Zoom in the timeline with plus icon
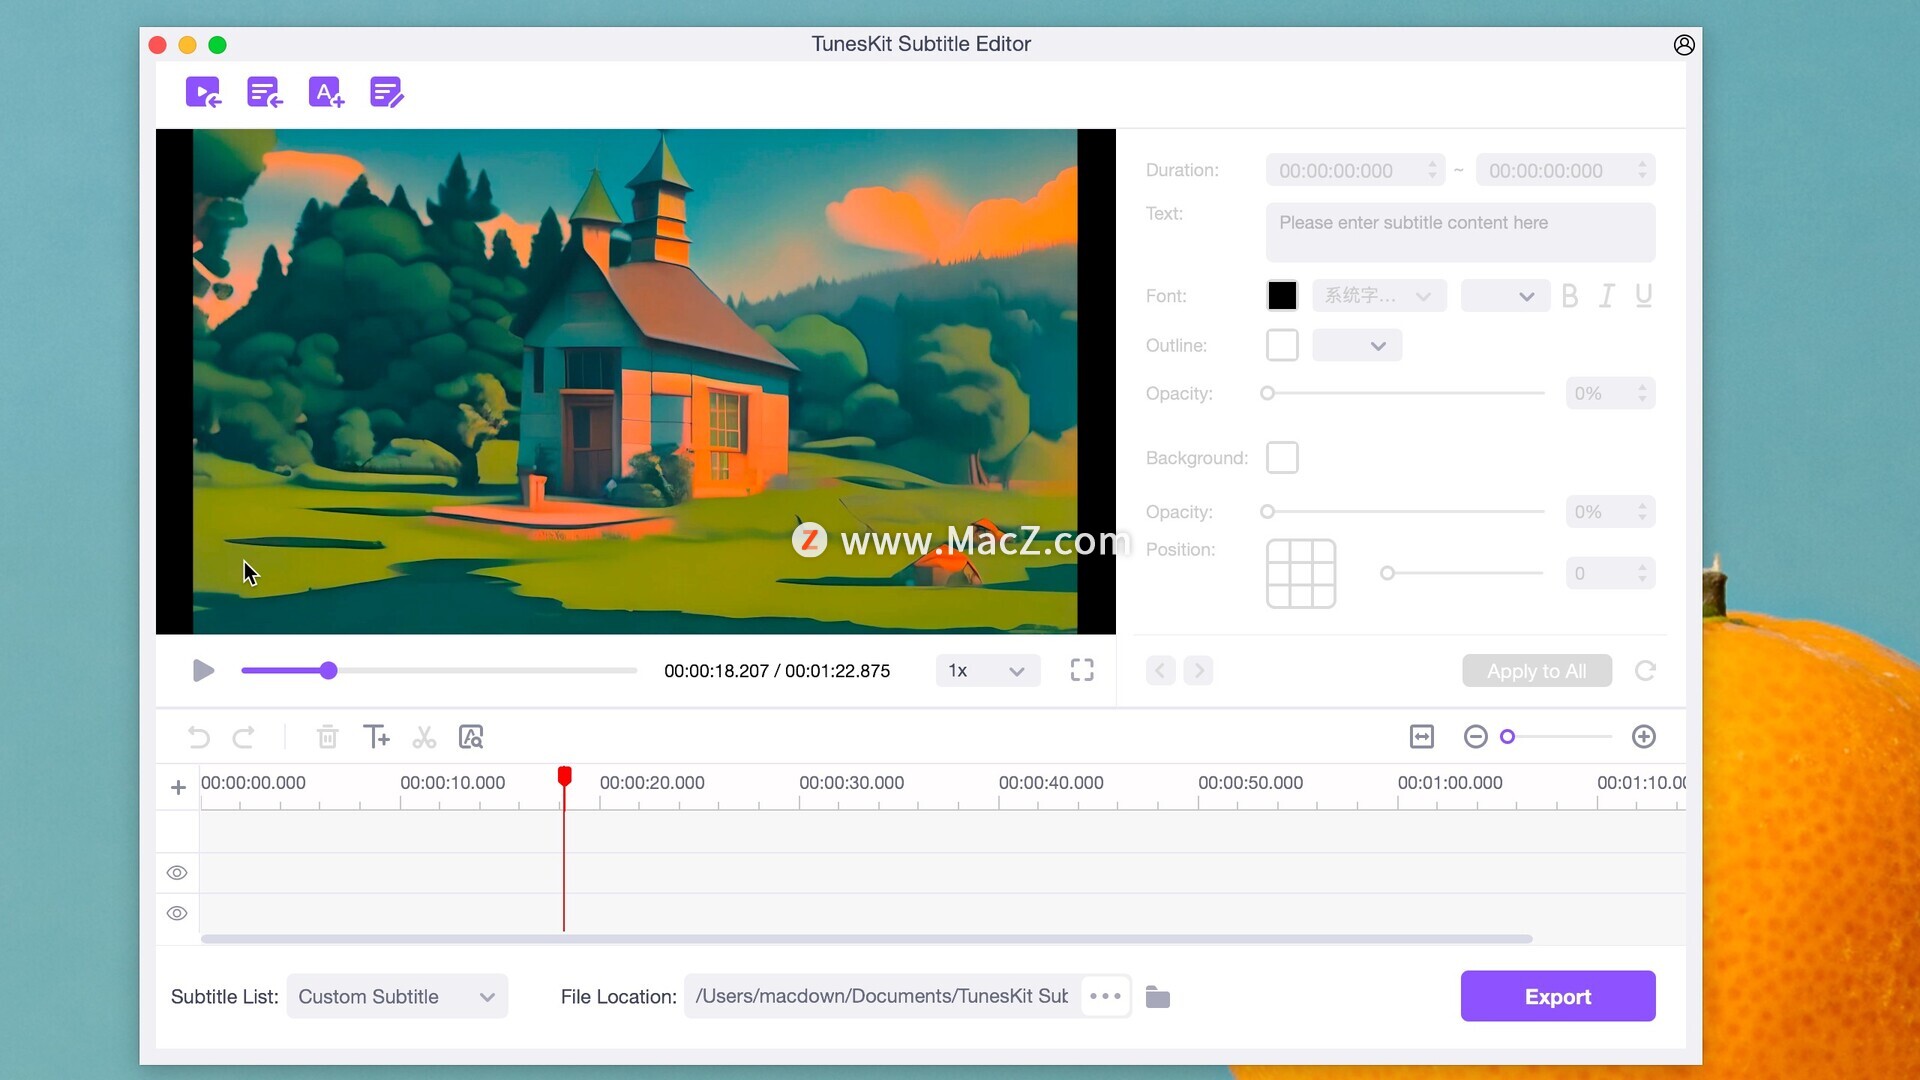This screenshot has width=1920, height=1080. coord(1643,737)
